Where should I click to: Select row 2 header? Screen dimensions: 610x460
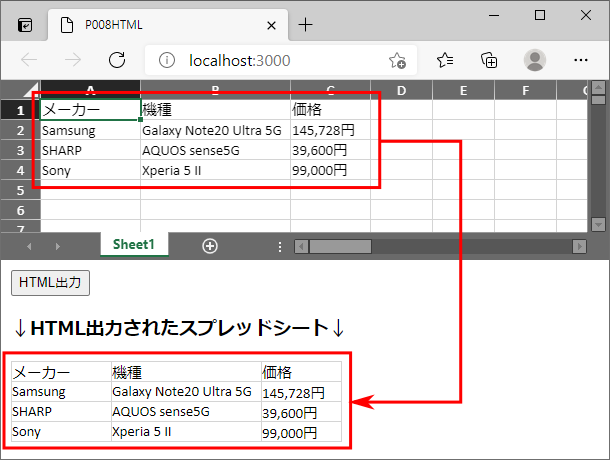(21, 130)
